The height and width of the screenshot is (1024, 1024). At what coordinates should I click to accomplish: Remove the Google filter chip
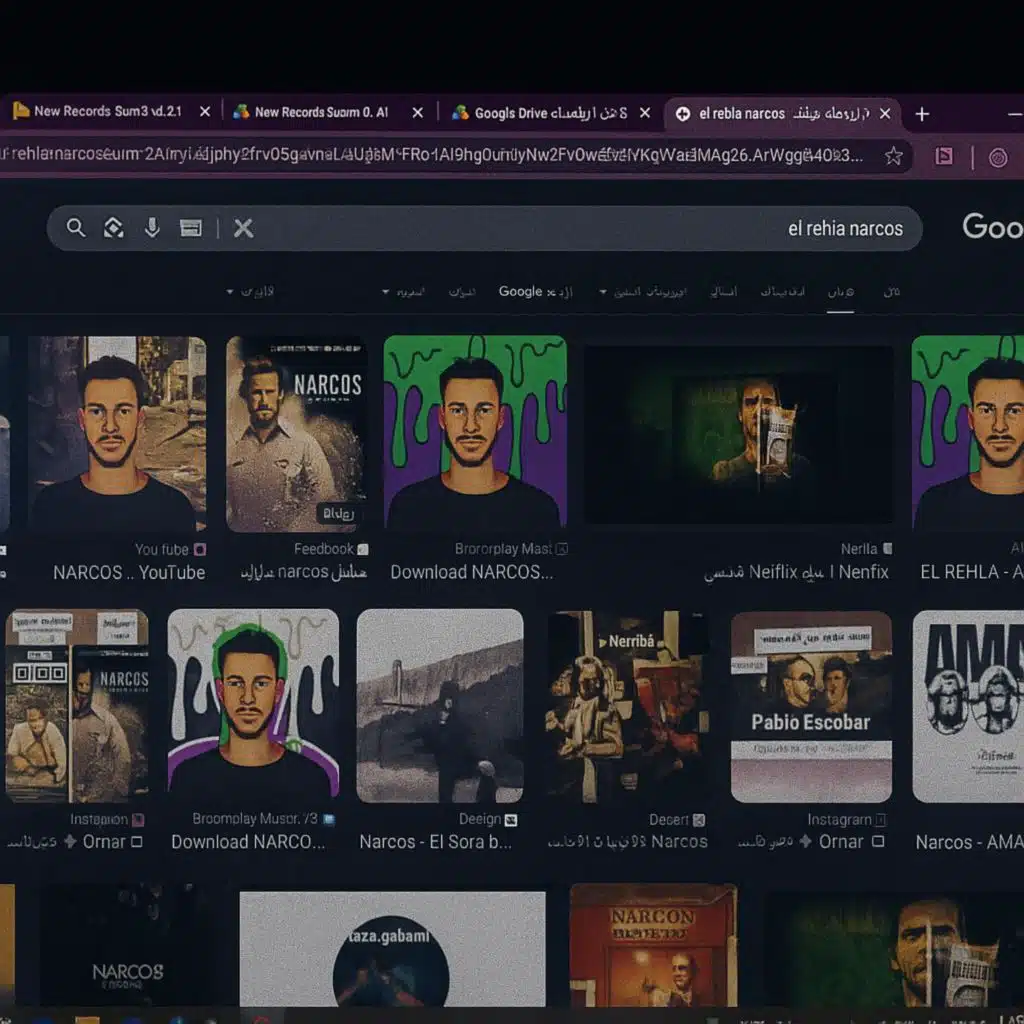(x=551, y=292)
